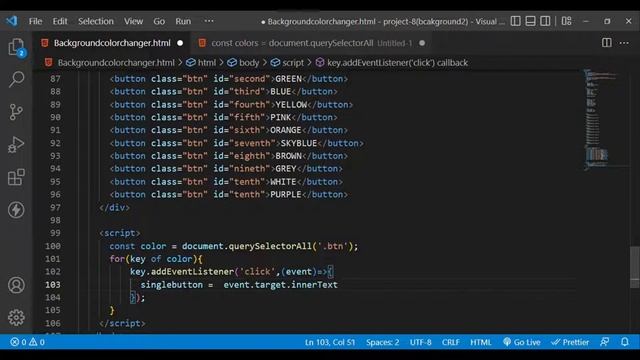Open the Run menu
Screen dimensions: 640x360
(x=183, y=21)
